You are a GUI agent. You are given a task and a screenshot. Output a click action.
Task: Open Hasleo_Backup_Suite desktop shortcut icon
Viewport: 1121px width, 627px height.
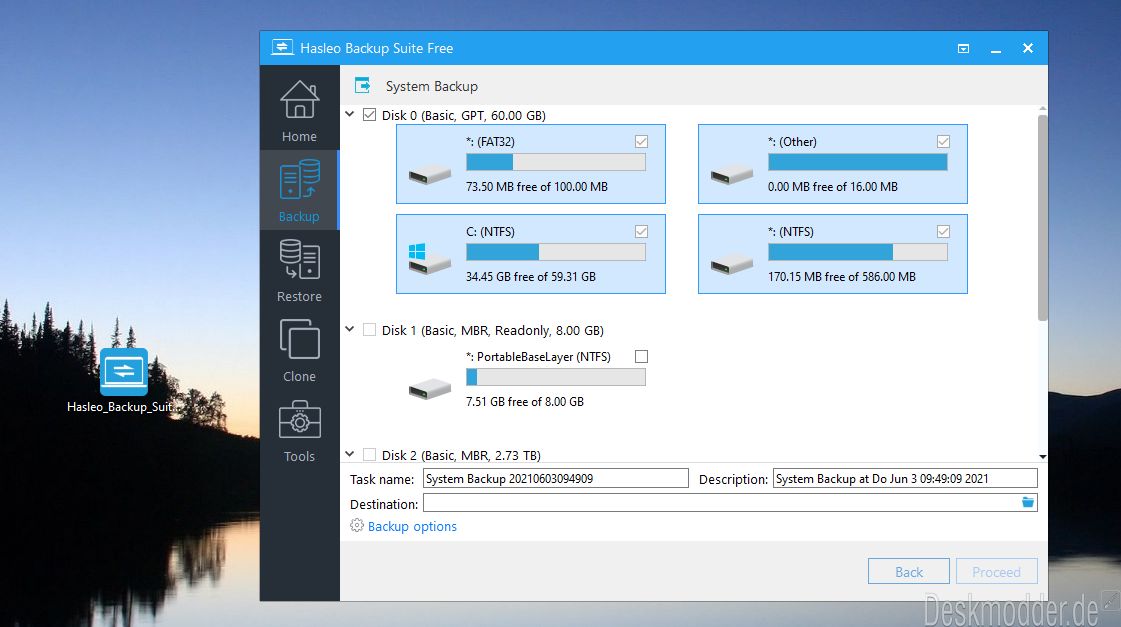point(124,372)
